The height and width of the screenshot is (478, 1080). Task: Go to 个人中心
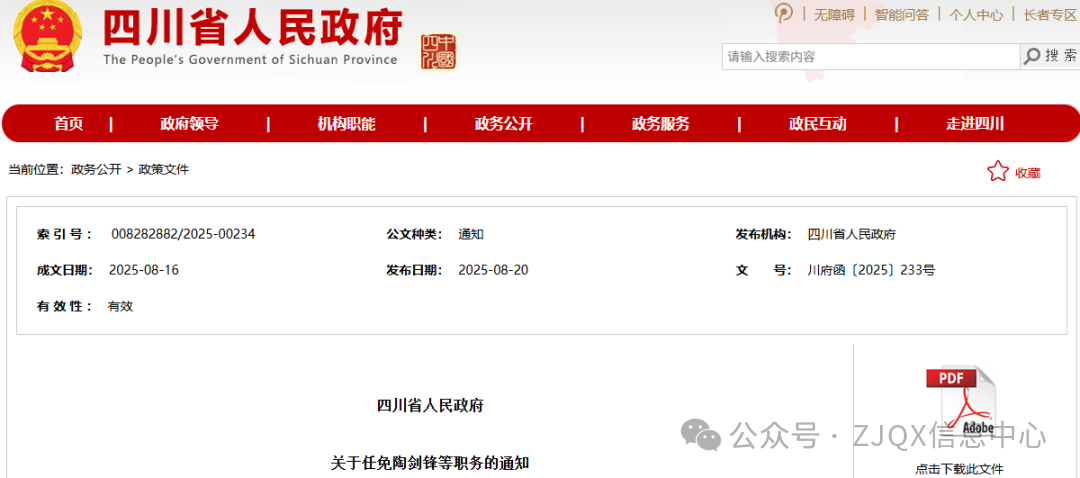click(x=976, y=15)
